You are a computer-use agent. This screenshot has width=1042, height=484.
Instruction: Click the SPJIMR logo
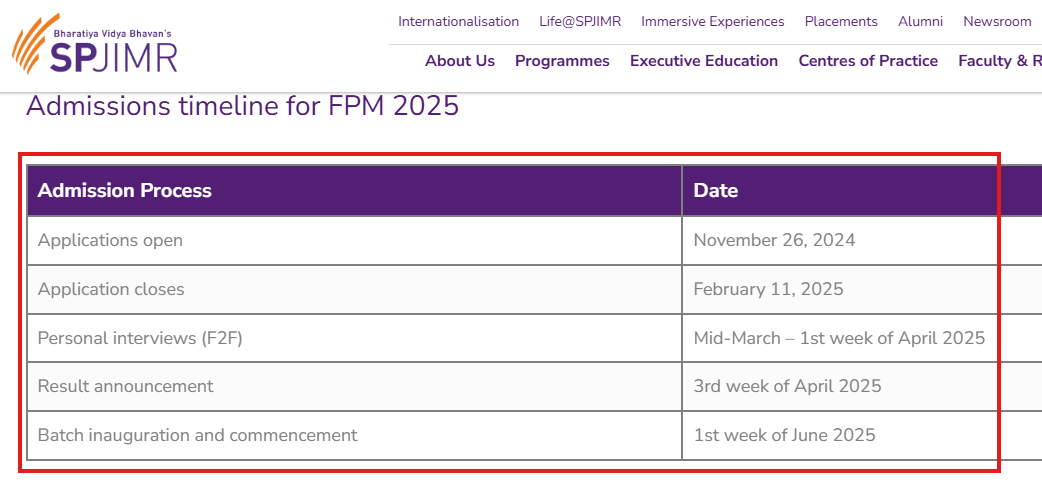[95, 44]
